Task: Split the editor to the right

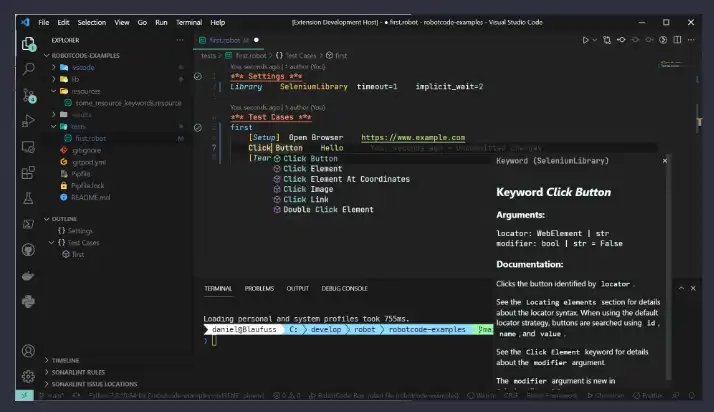Action: click(677, 40)
